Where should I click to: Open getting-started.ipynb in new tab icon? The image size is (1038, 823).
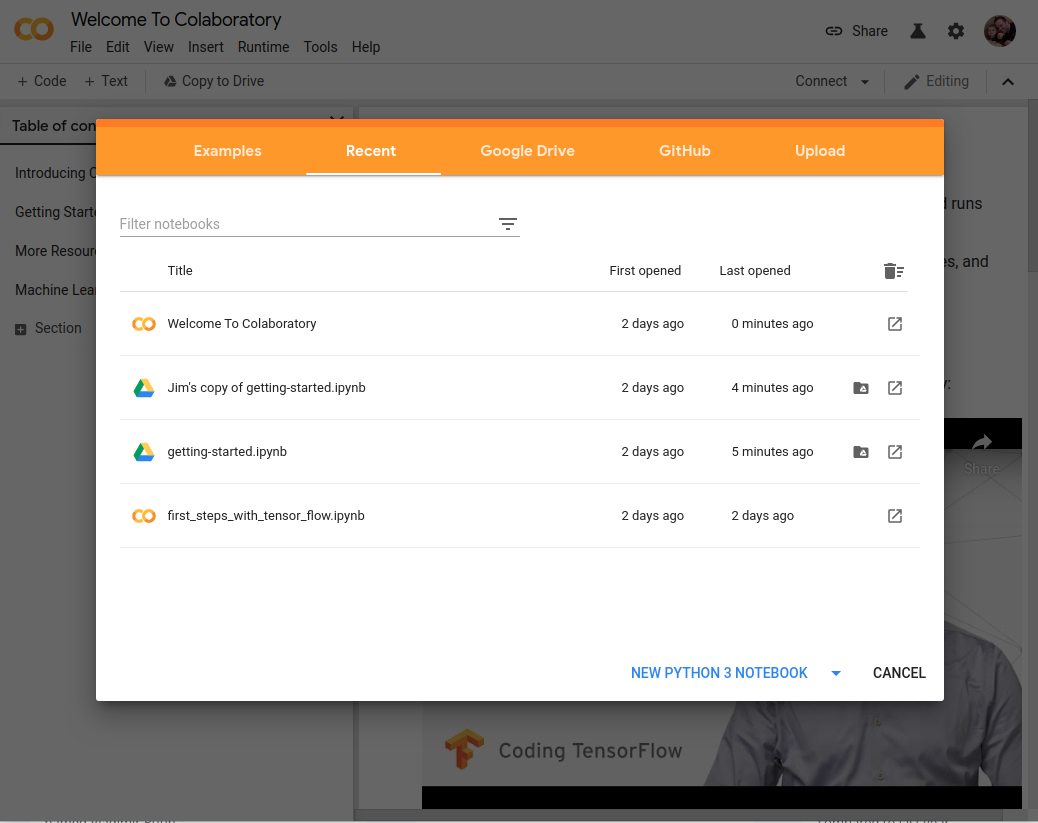895,452
